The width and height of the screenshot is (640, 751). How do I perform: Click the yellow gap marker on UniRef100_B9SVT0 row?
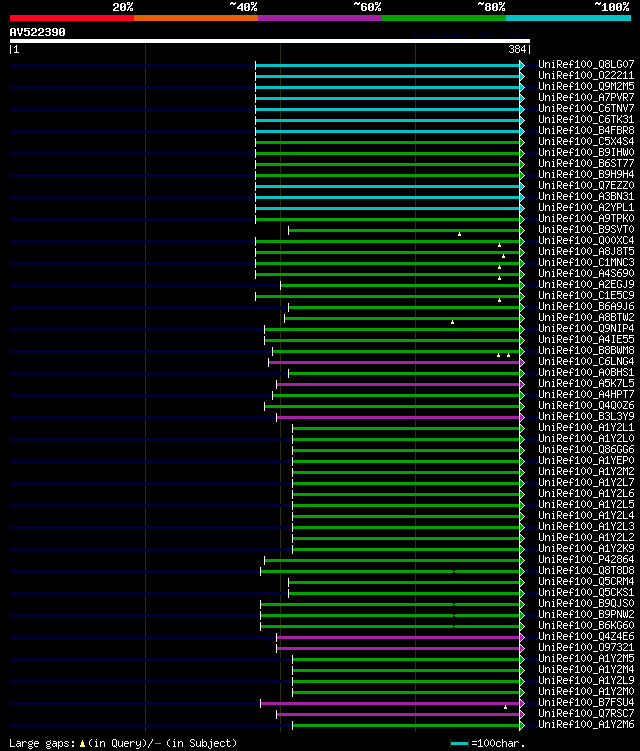[x=459, y=234]
